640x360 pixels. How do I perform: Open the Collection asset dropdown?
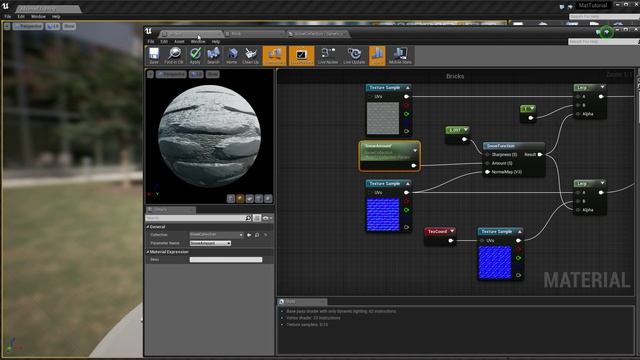216,235
